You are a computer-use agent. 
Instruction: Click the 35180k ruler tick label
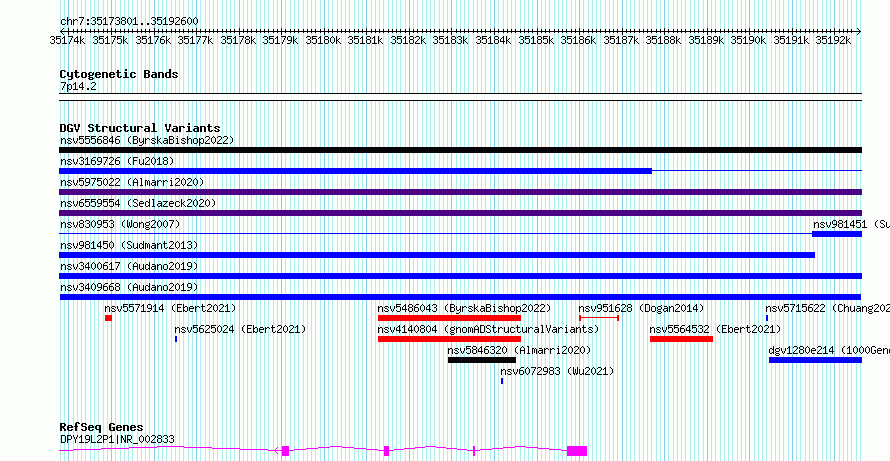point(322,40)
